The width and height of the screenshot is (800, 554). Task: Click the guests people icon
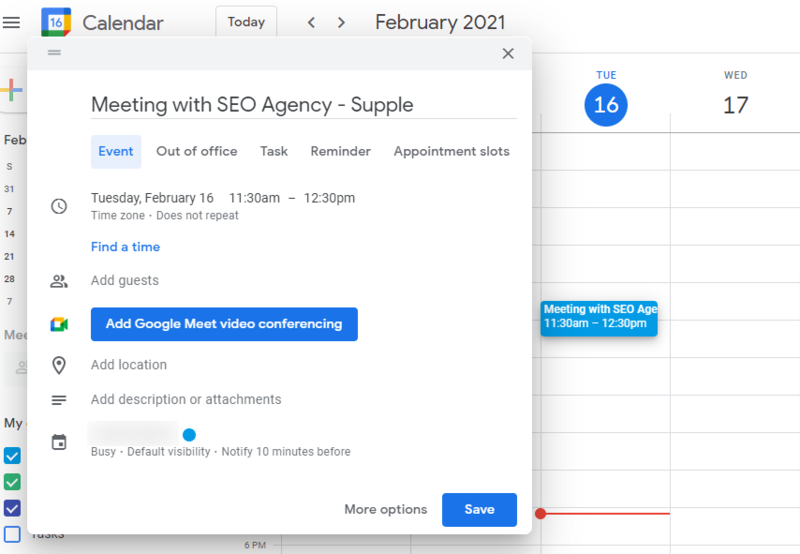59,281
